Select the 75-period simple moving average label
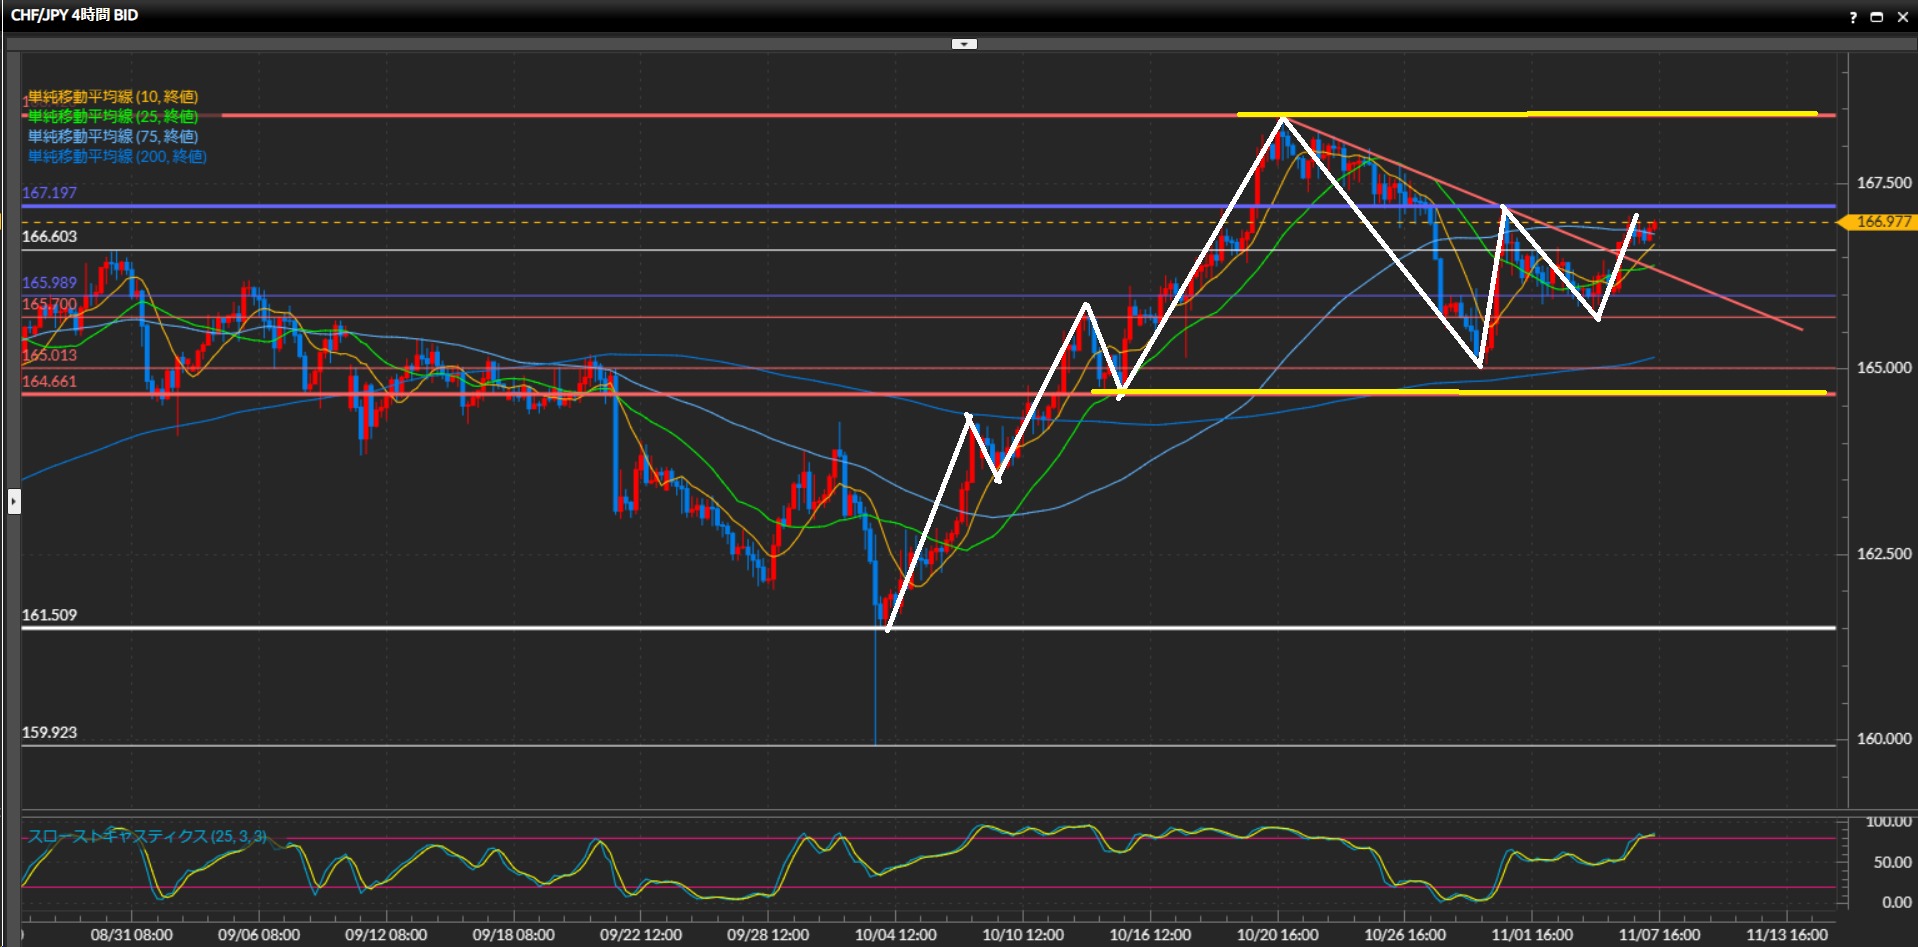This screenshot has height=947, width=1918. (x=113, y=137)
